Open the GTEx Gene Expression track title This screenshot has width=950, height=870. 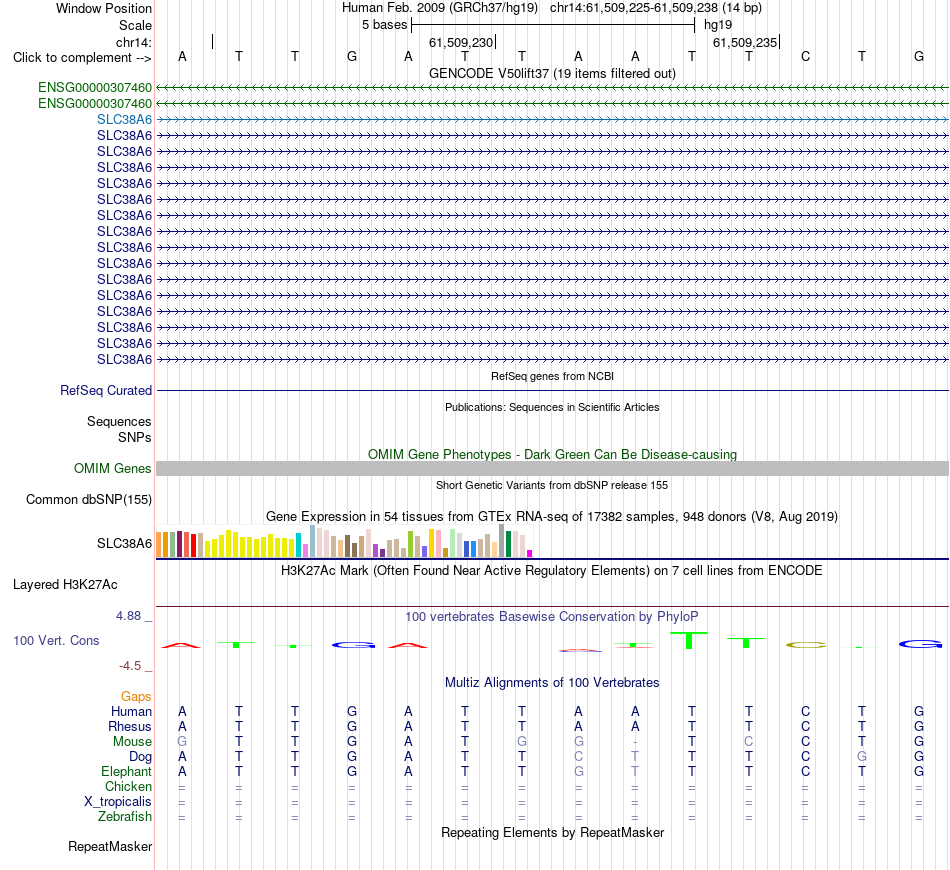(x=552, y=517)
